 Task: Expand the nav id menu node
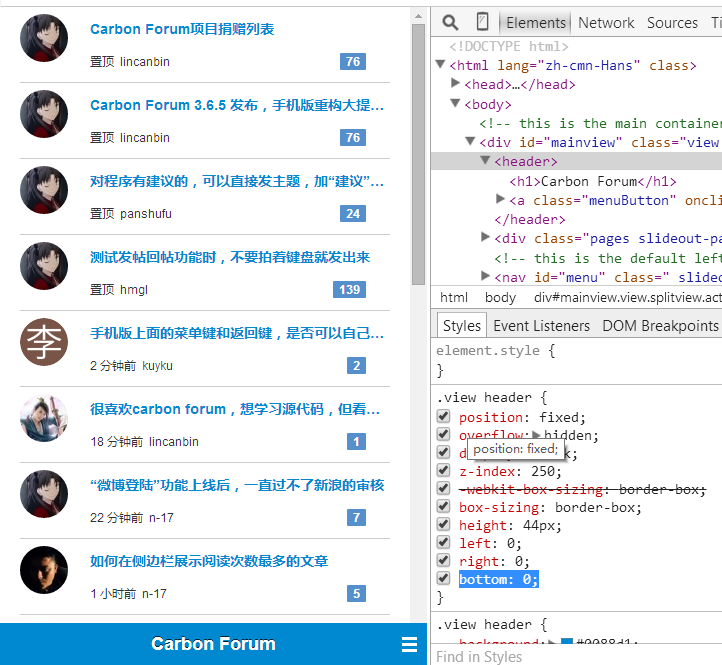(x=485, y=276)
